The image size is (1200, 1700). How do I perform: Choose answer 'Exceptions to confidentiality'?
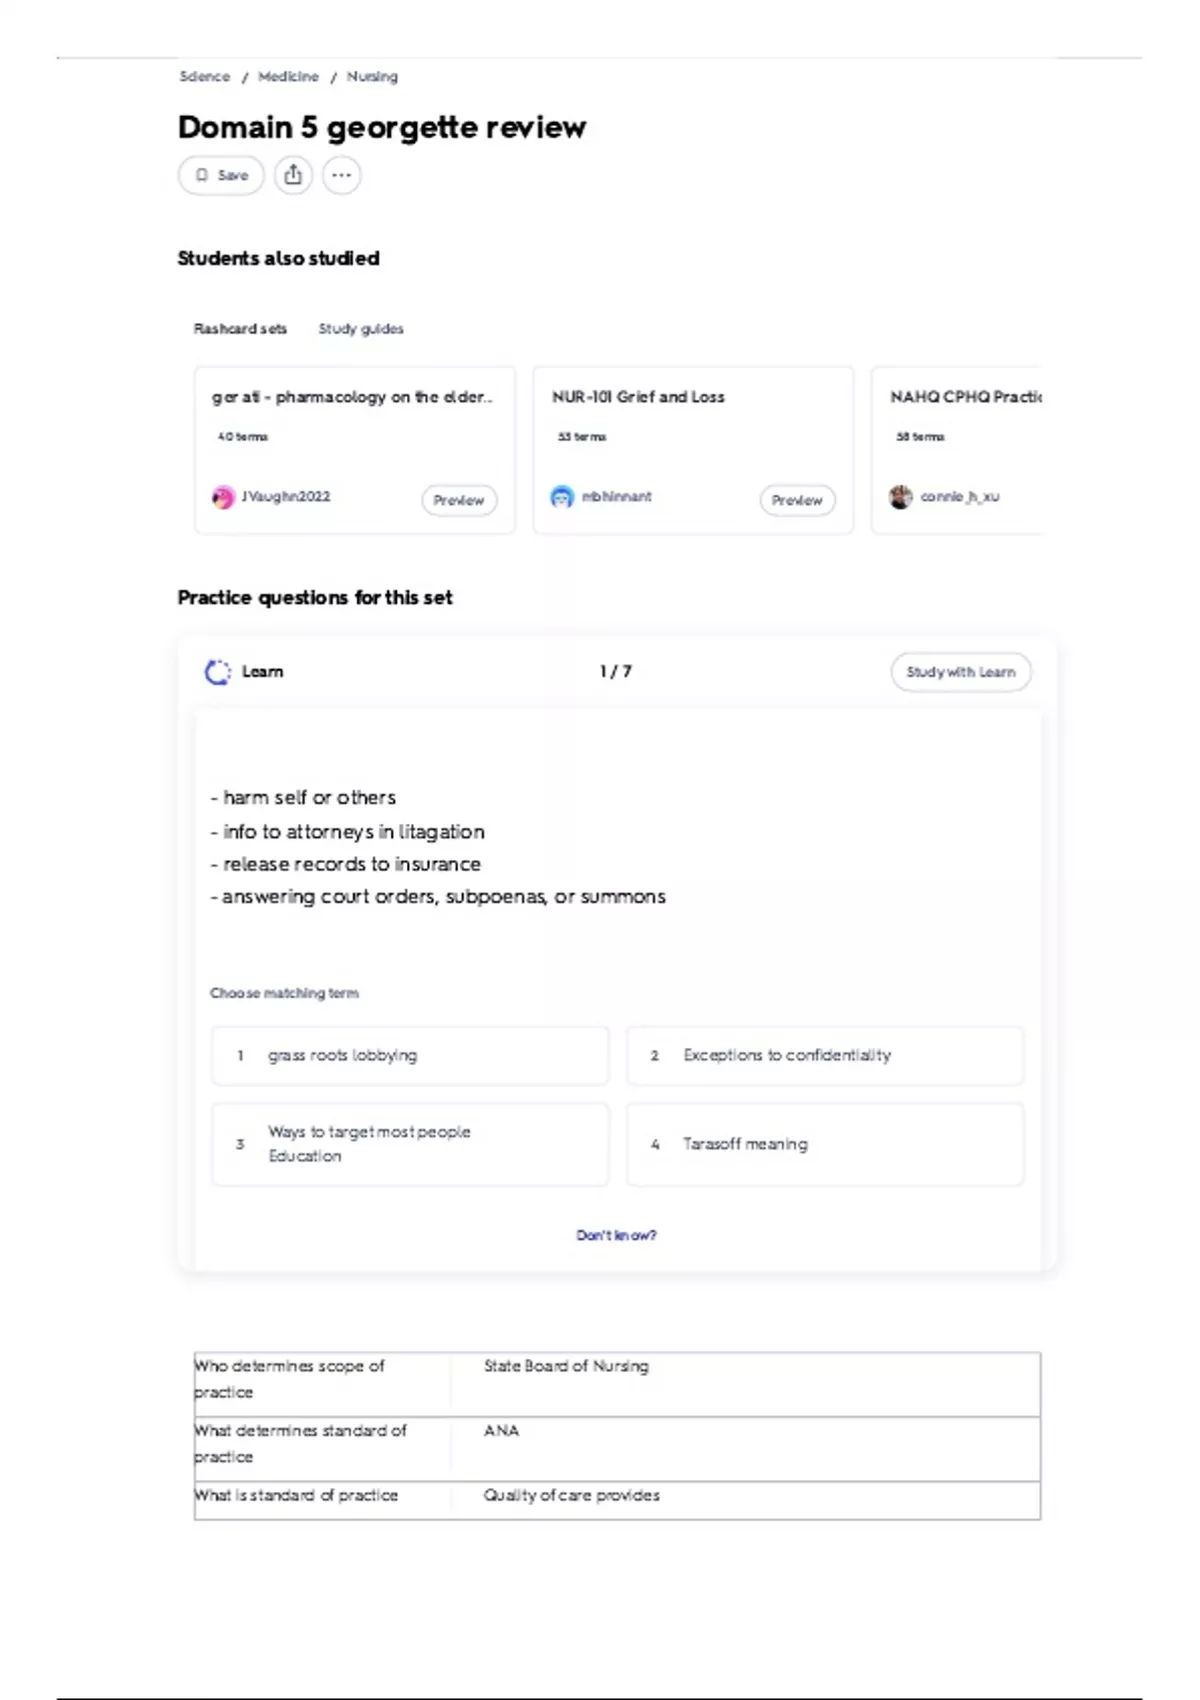pyautogui.click(x=825, y=1055)
